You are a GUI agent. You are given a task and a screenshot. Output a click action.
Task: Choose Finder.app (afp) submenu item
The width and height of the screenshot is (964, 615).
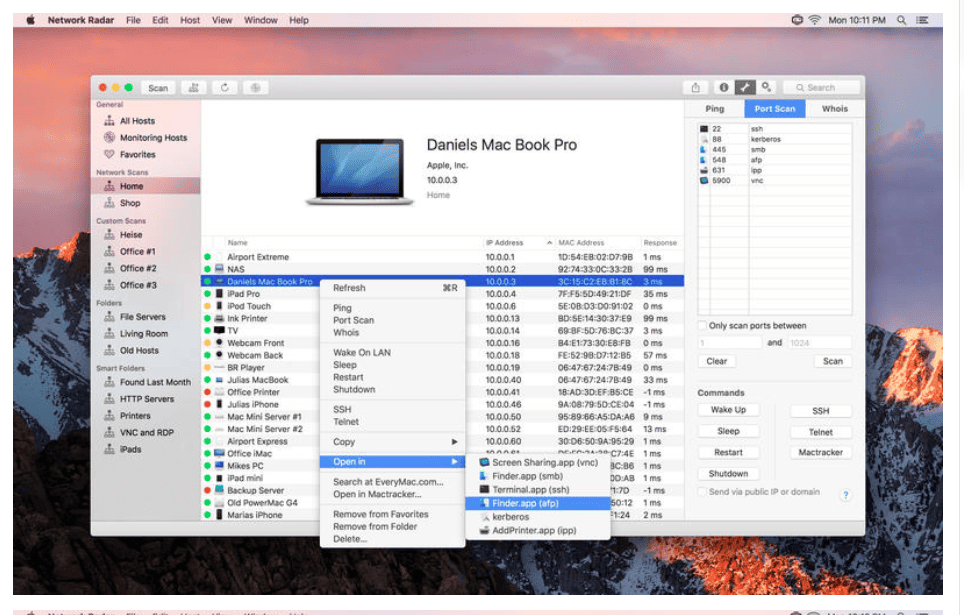[x=538, y=503]
